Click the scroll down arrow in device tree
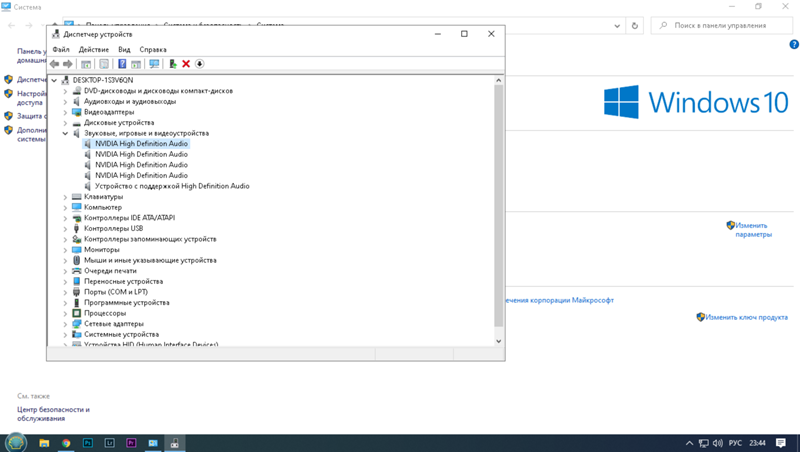Screen dimensions: 800x452 pos(498,341)
